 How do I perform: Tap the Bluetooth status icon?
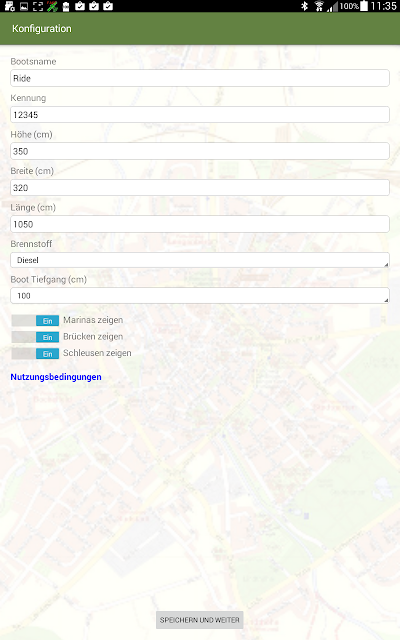(304, 6)
